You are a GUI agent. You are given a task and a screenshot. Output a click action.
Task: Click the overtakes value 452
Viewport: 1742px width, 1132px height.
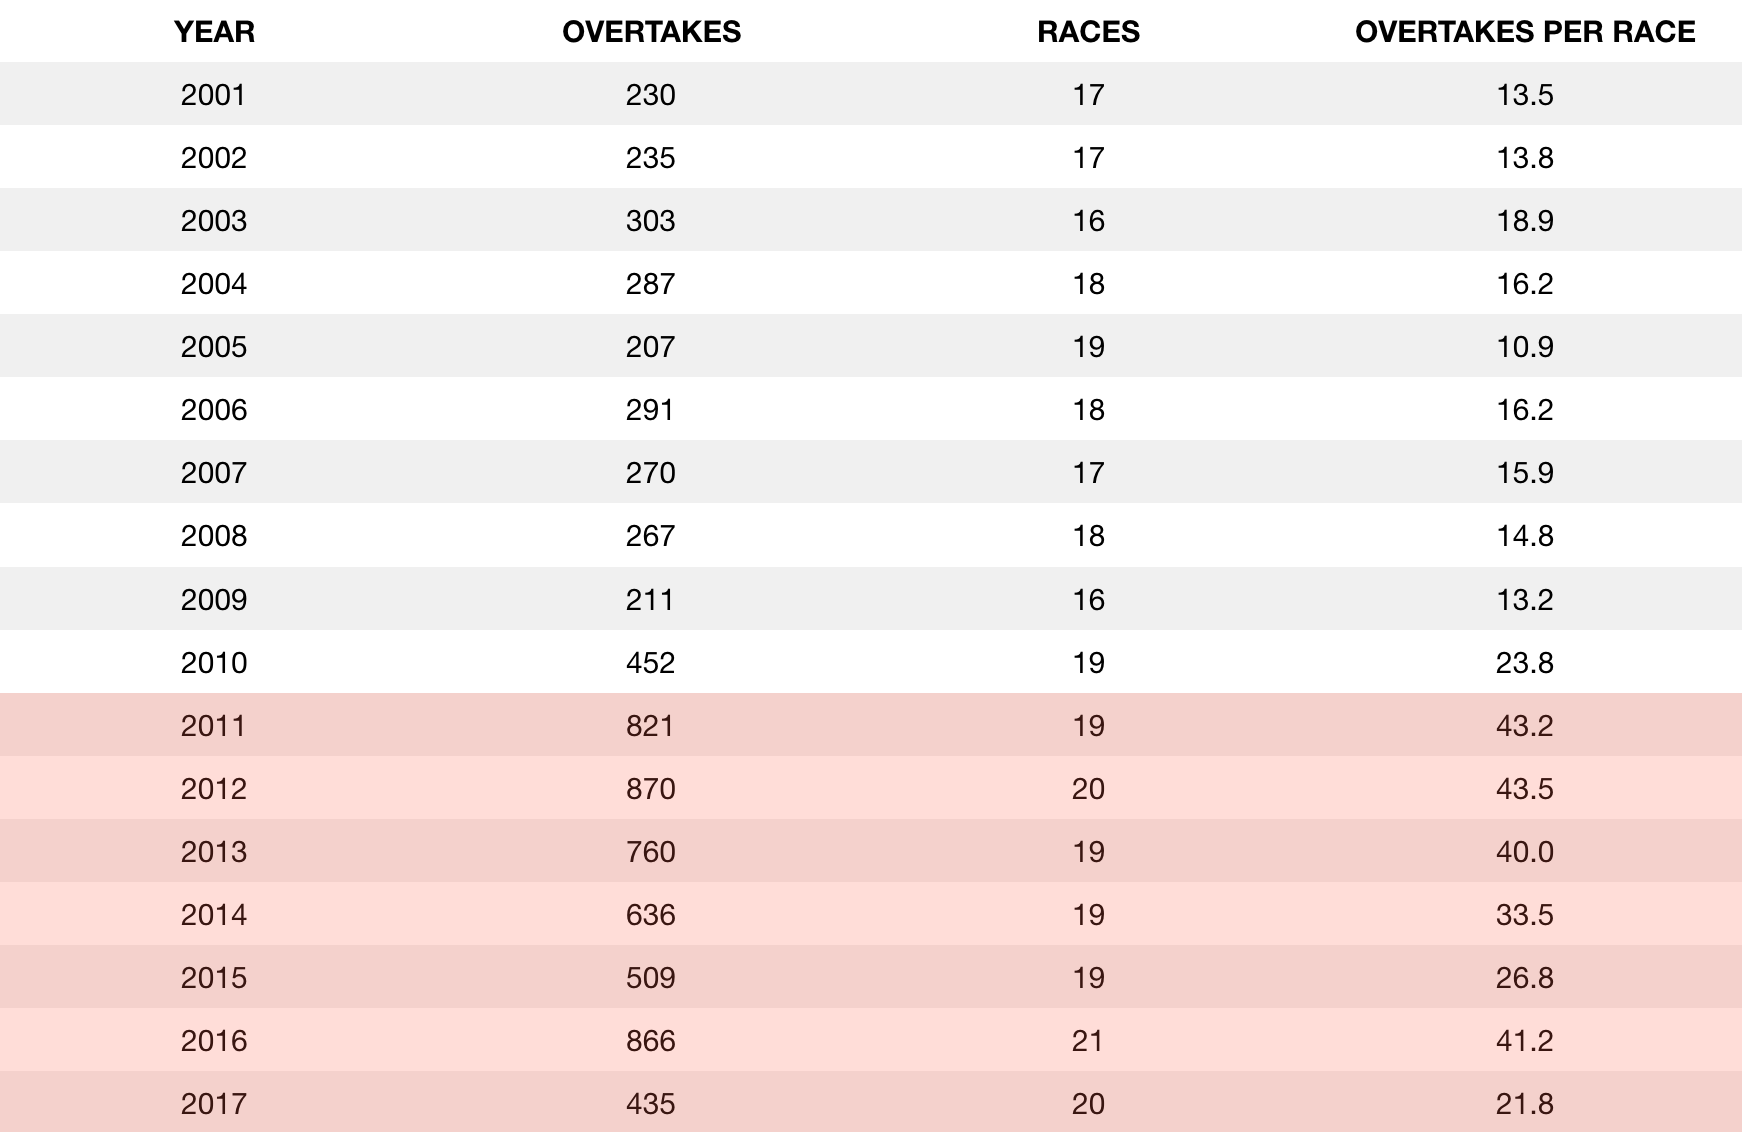click(650, 663)
